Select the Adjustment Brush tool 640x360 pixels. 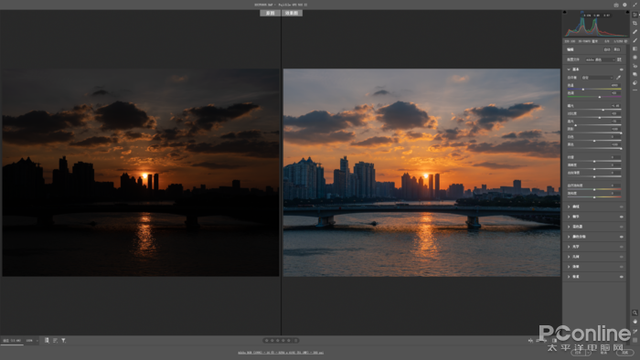[x=635, y=40]
